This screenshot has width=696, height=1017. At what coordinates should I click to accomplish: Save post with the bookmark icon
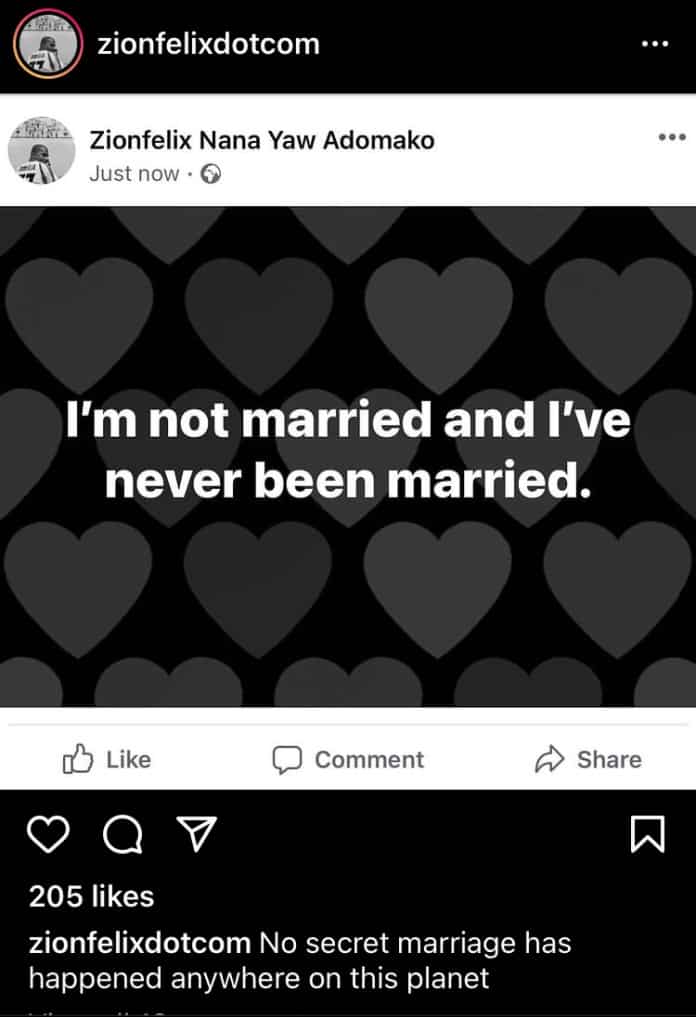point(647,834)
